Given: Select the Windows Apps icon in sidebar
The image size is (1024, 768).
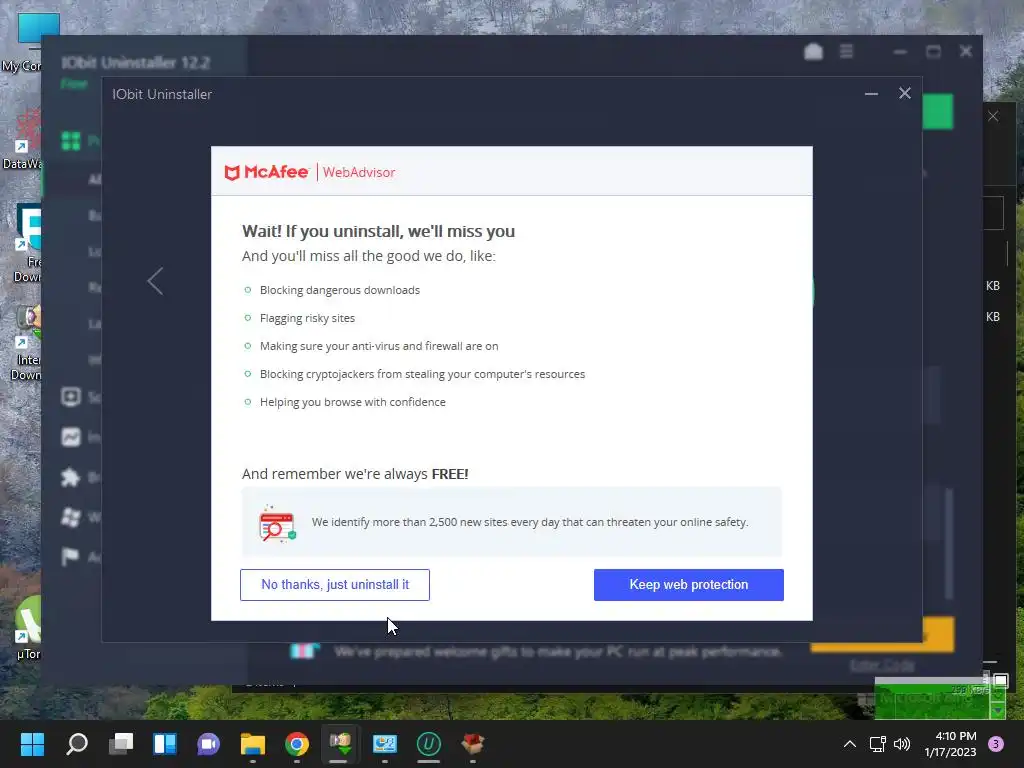Looking at the screenshot, I should (x=71, y=517).
